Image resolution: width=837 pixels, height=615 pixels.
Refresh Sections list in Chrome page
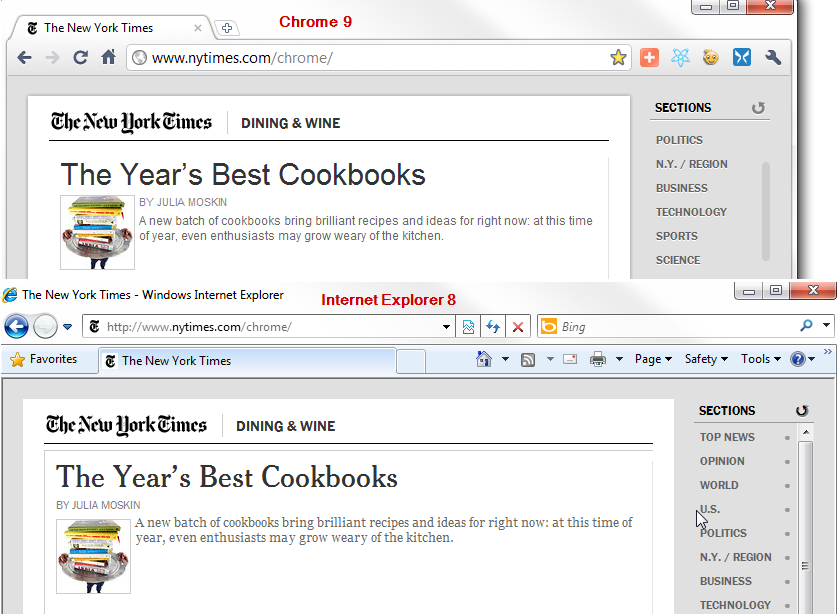(758, 108)
